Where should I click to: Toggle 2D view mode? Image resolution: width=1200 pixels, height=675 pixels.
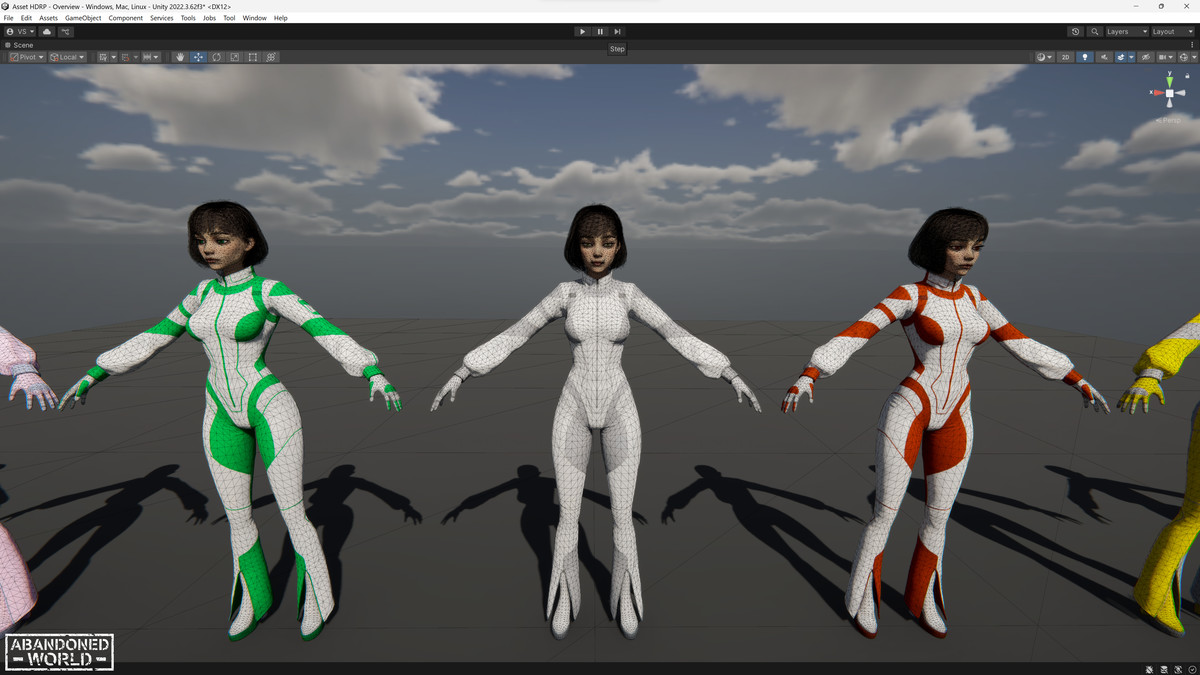1065,57
